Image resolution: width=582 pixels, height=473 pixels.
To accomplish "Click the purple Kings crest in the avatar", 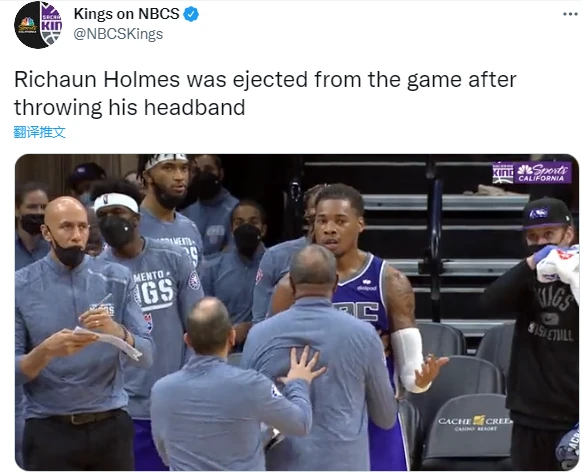I will tap(51, 24).
